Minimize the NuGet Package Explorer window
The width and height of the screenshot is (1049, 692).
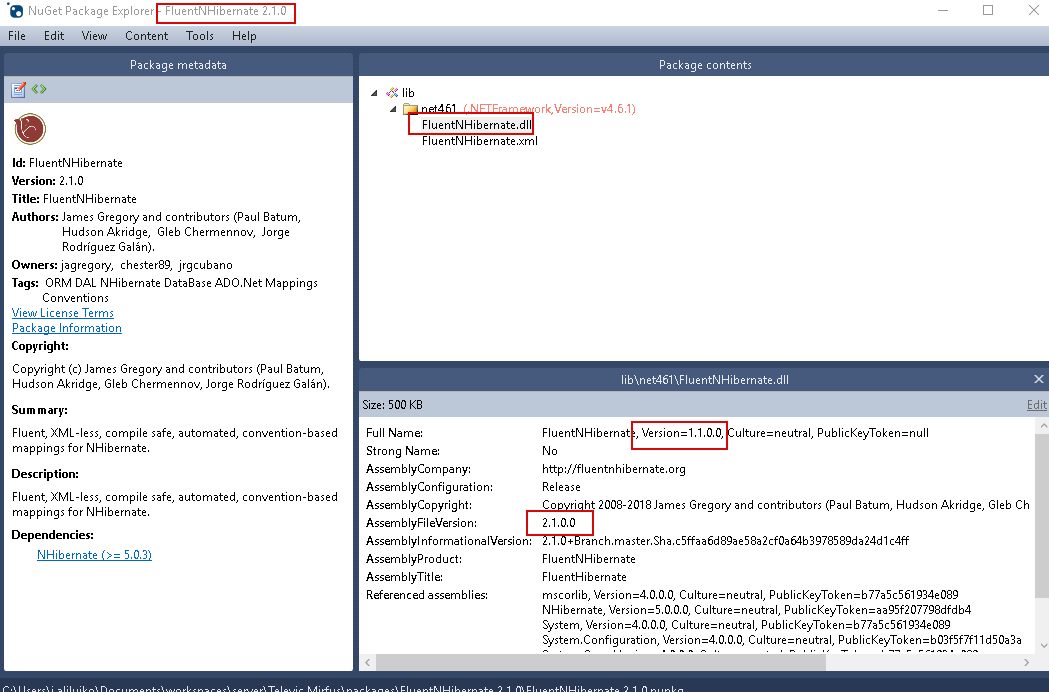click(943, 11)
